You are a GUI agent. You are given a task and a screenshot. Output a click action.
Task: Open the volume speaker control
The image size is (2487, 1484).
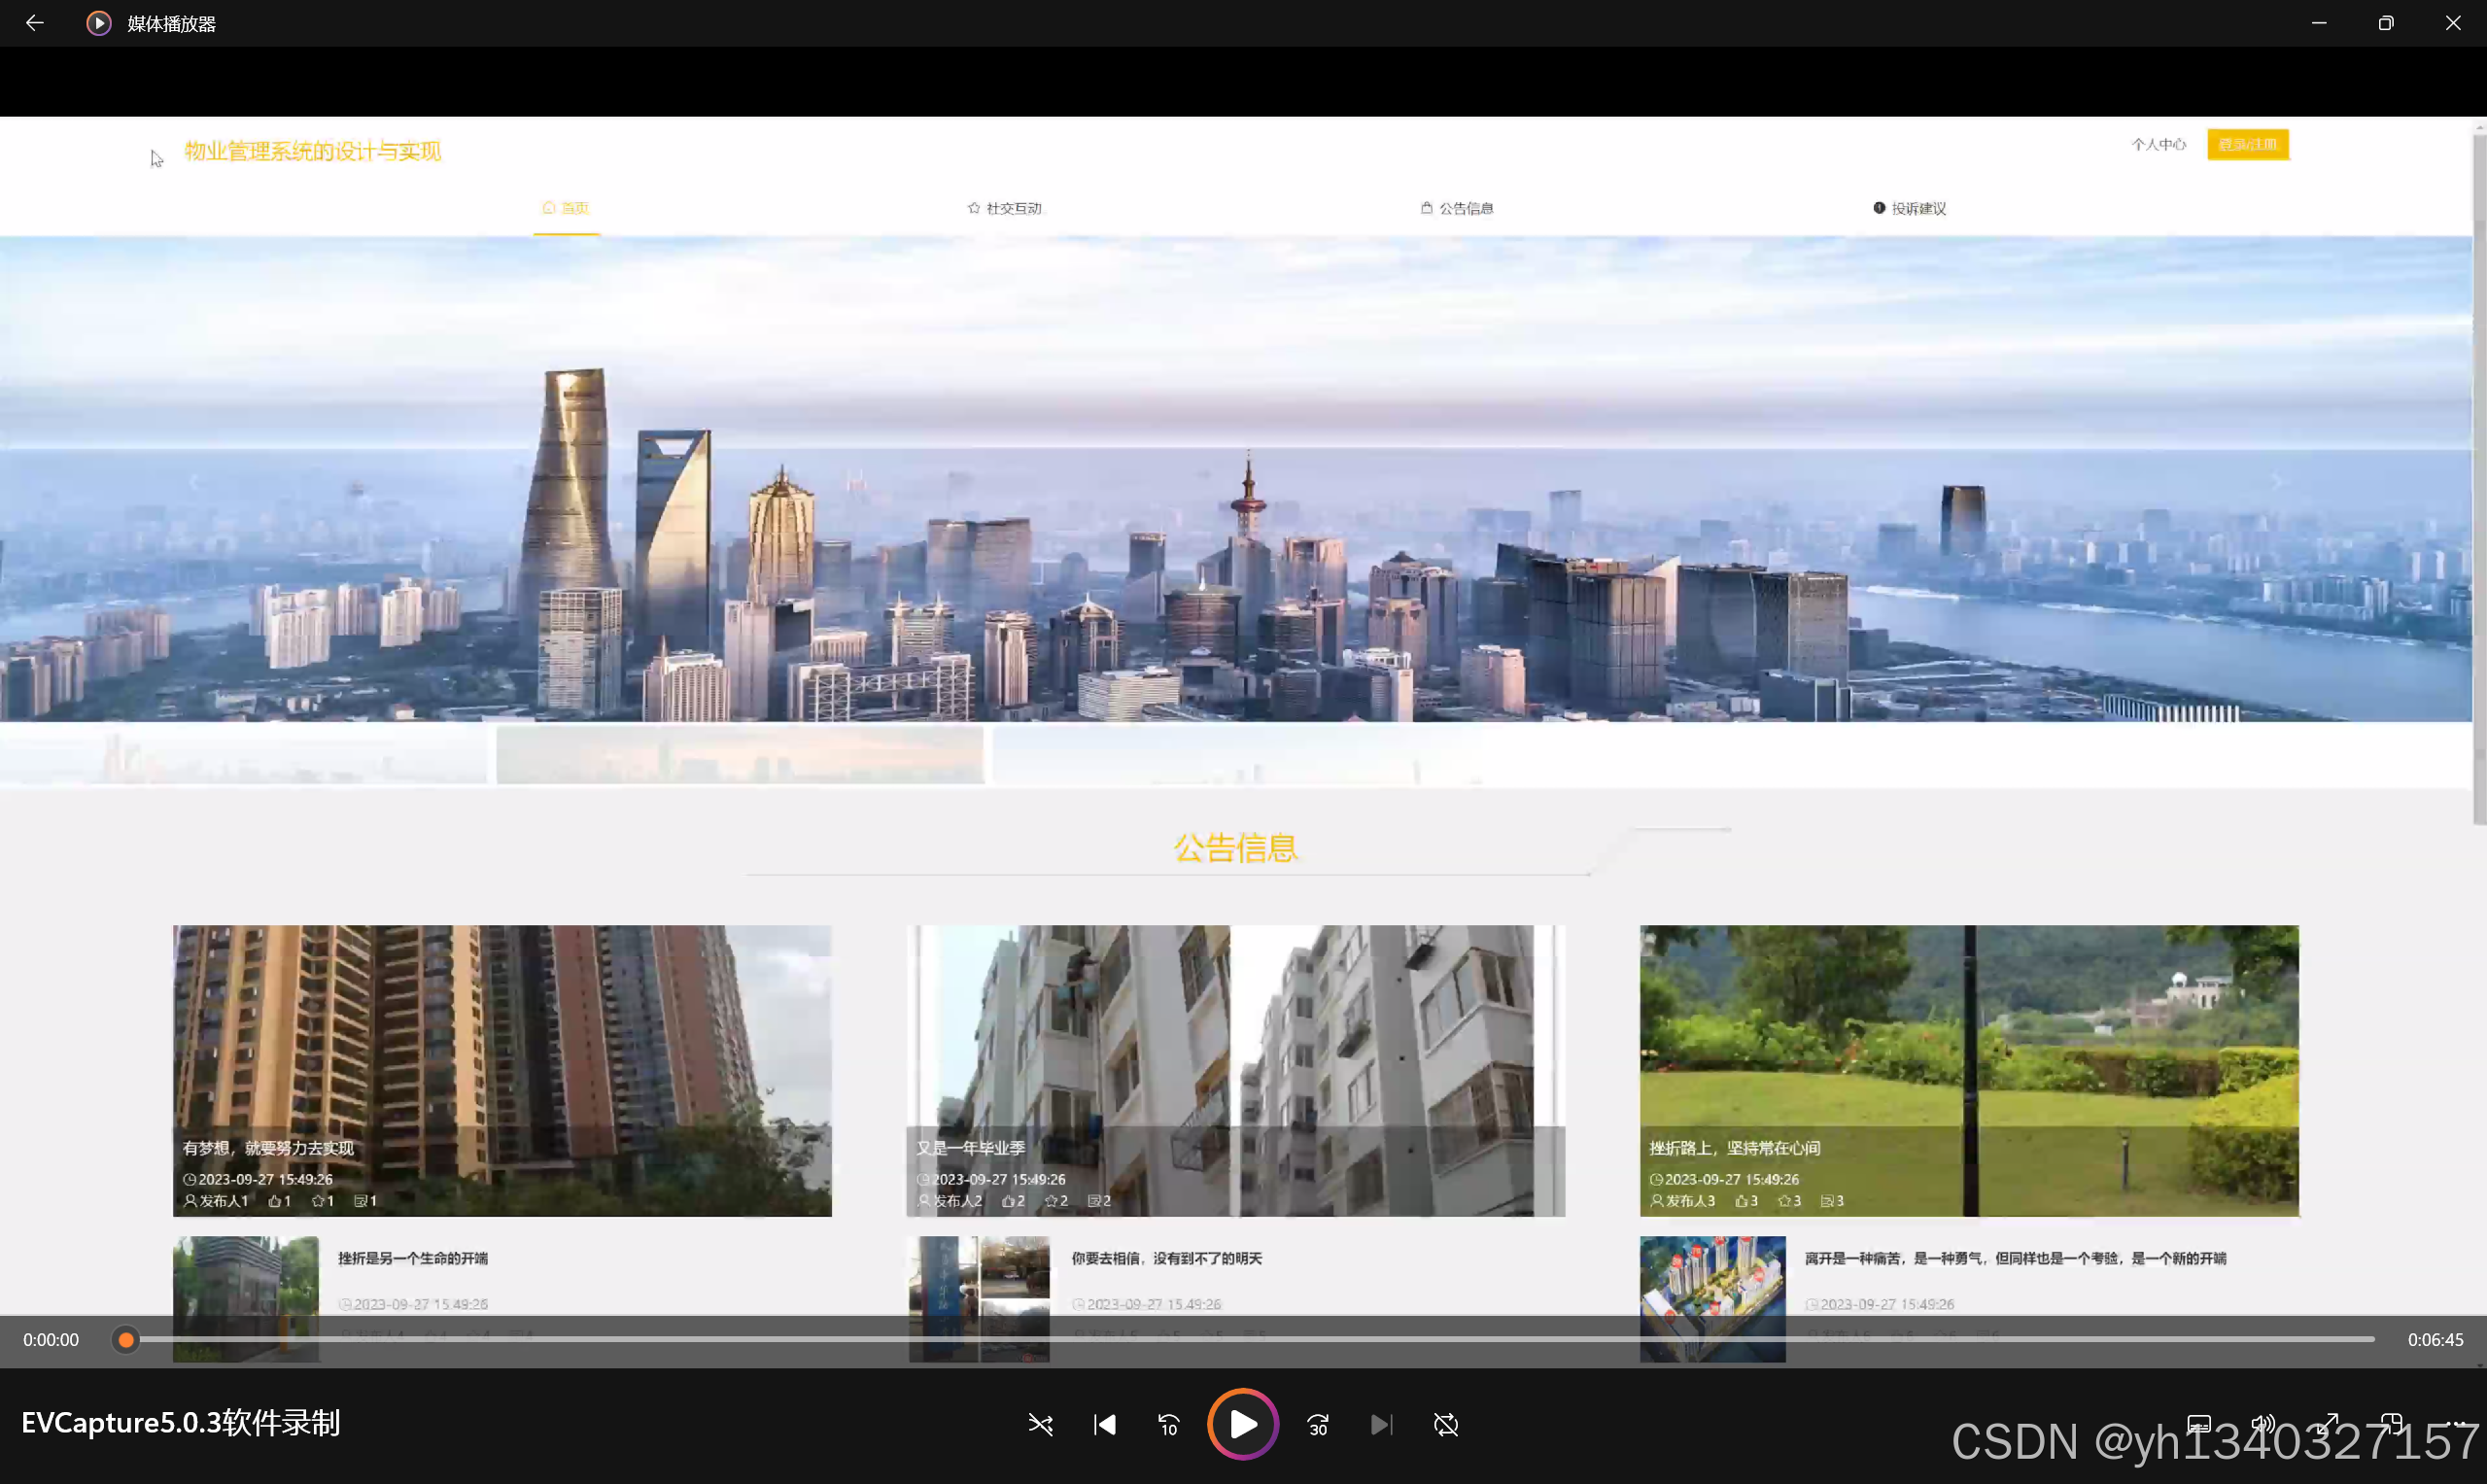pos(2262,1423)
